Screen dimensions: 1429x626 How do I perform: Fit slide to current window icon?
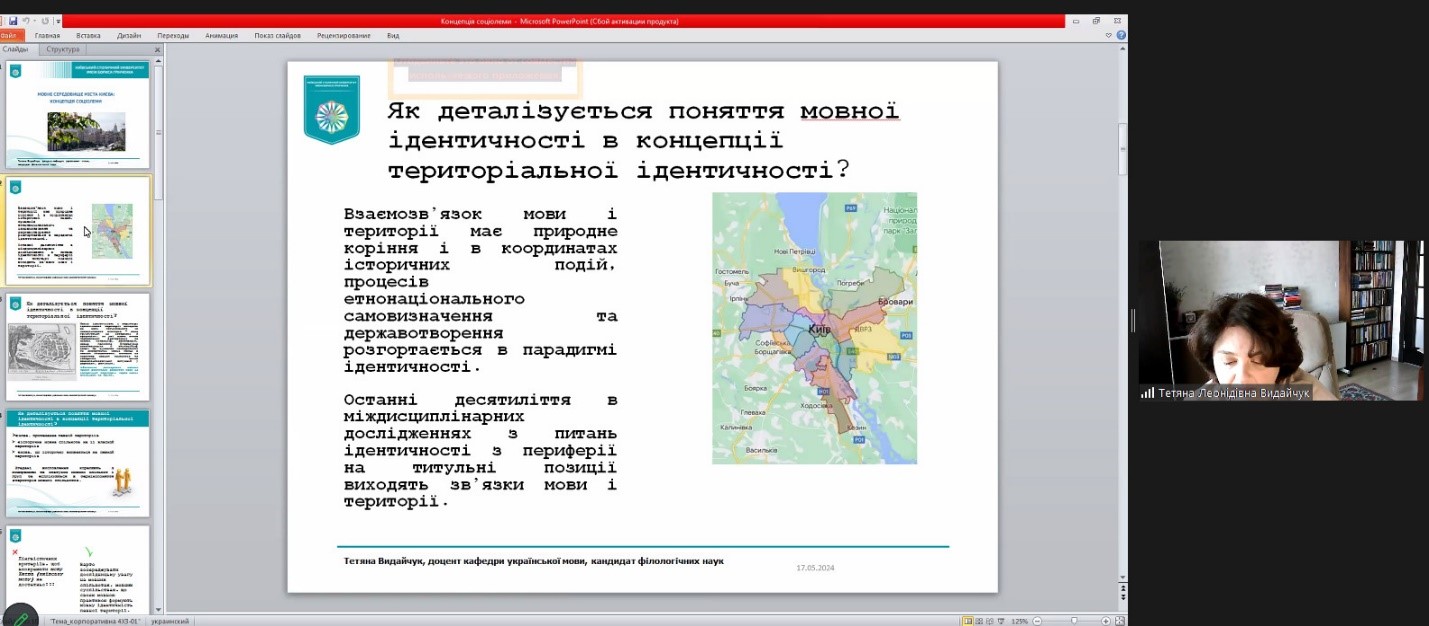1119,621
